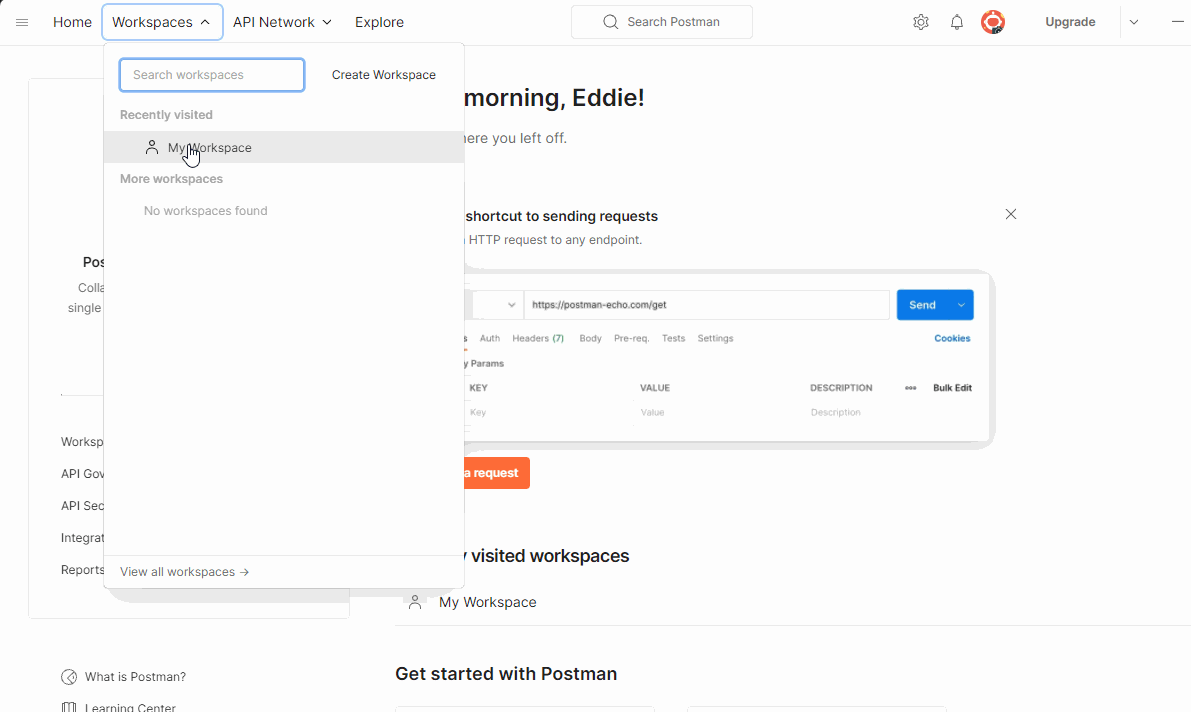The height and width of the screenshot is (712, 1191).
Task: Click the Upgrade button
Action: pos(1070,22)
